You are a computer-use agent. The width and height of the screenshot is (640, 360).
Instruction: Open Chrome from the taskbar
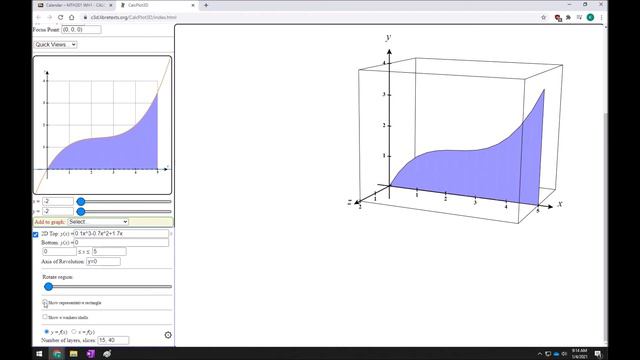coord(57,353)
